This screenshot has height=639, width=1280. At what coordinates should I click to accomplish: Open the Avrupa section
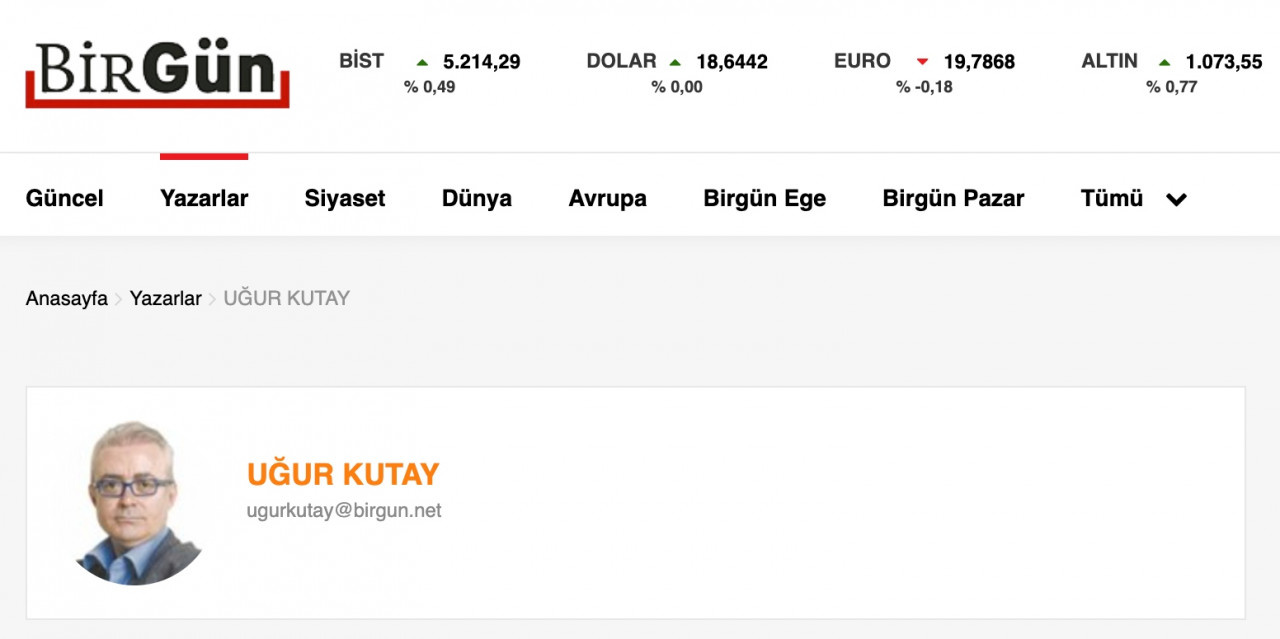608,198
